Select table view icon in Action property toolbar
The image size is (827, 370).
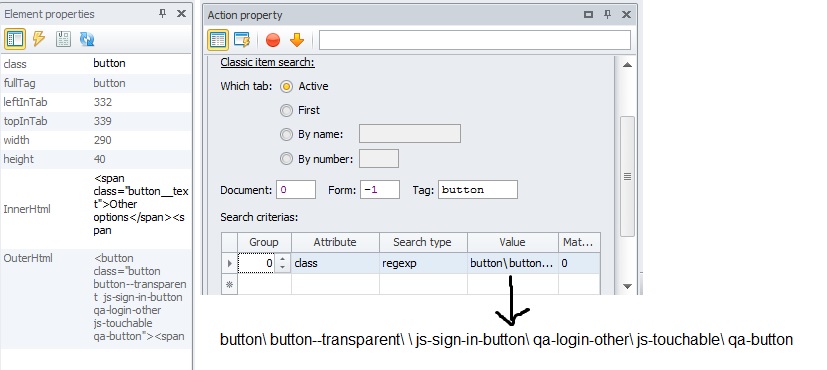218,40
